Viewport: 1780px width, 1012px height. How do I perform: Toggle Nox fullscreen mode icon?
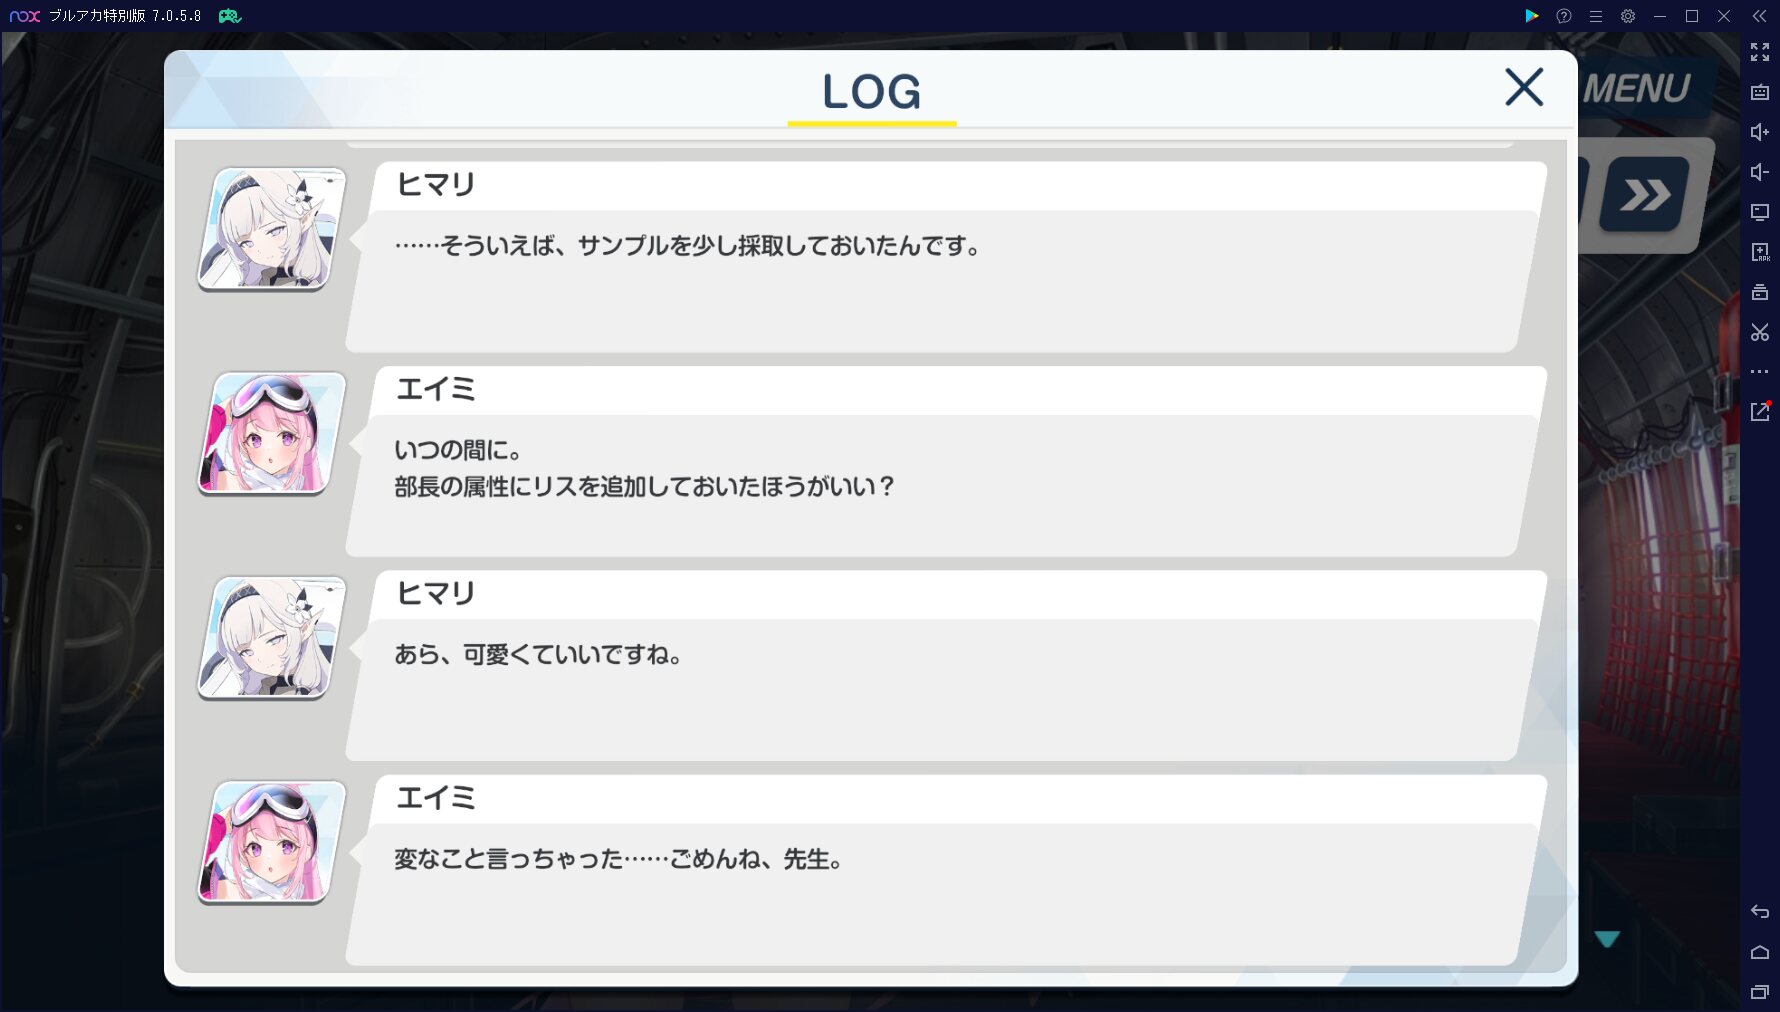[1760, 52]
